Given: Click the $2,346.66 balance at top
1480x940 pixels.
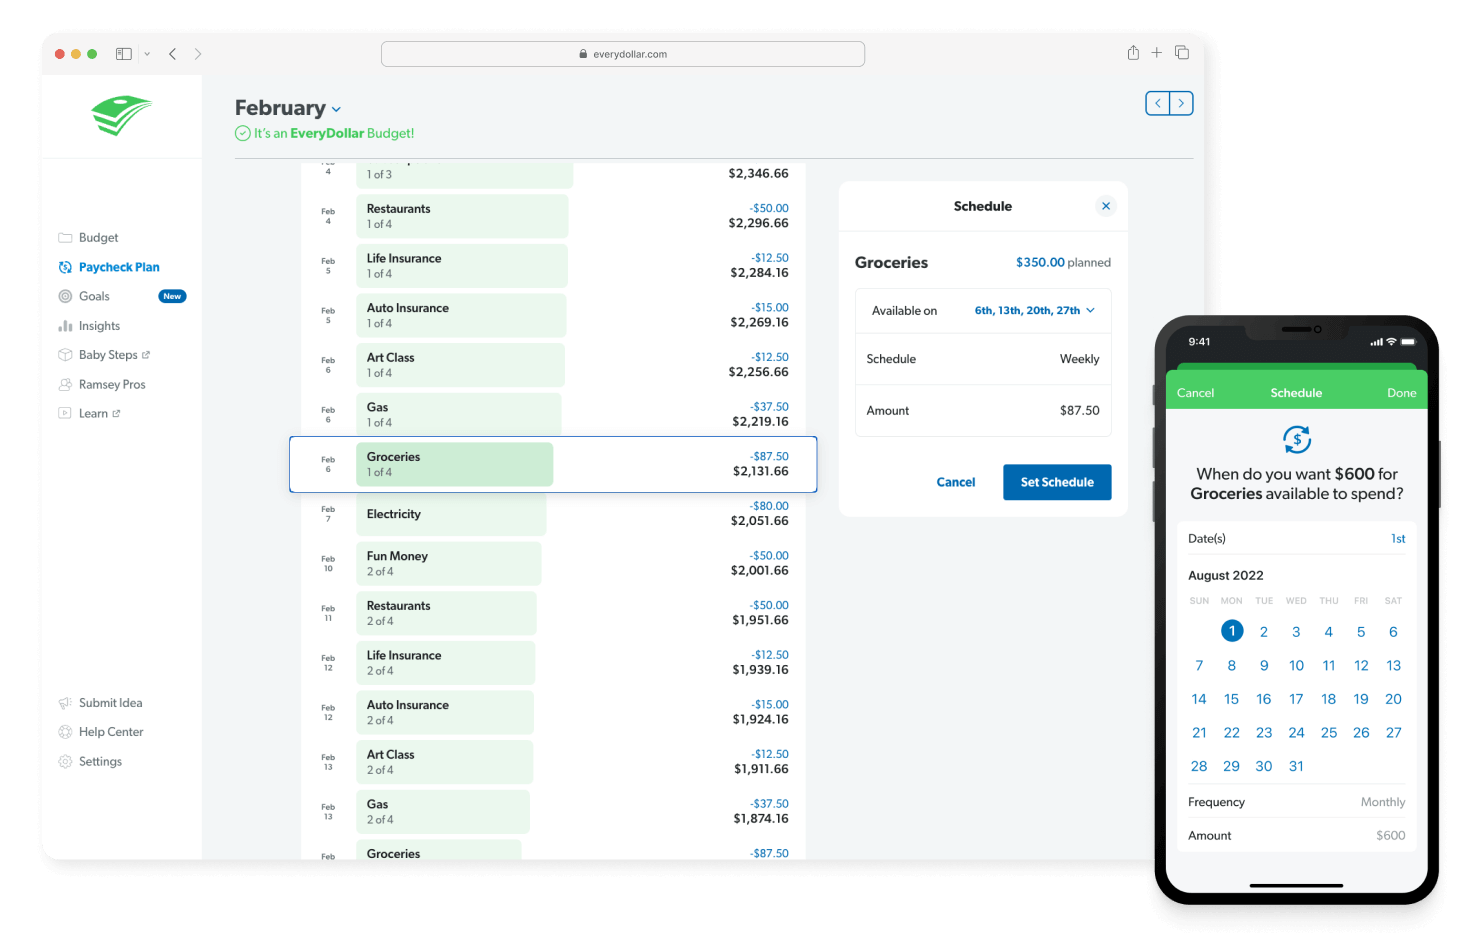Looking at the screenshot, I should tap(758, 174).
